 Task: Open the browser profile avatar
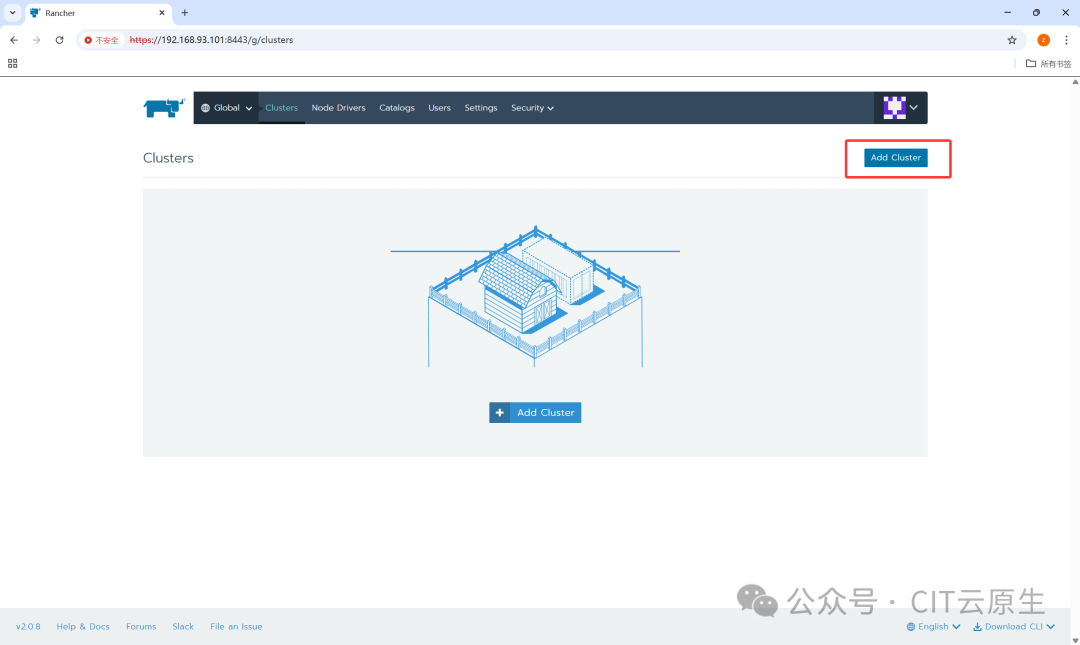point(1043,40)
